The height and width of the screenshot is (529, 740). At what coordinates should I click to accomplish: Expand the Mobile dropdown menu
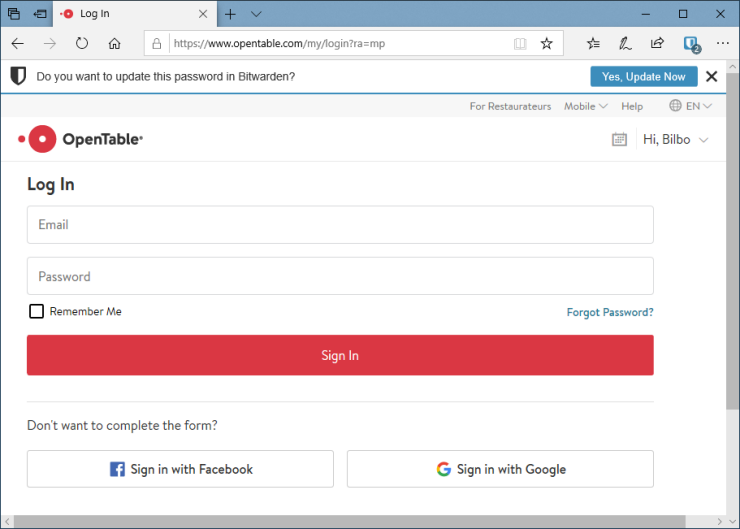click(586, 106)
